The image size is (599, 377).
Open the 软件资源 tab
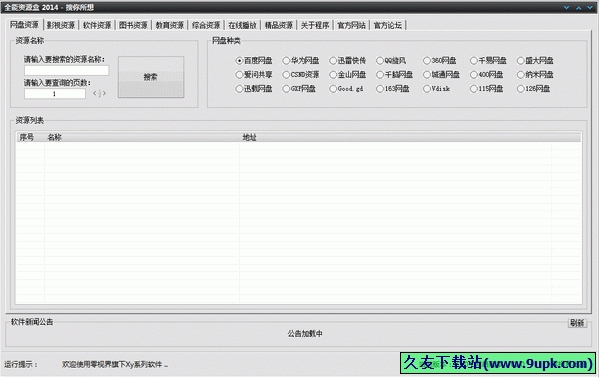click(97, 25)
